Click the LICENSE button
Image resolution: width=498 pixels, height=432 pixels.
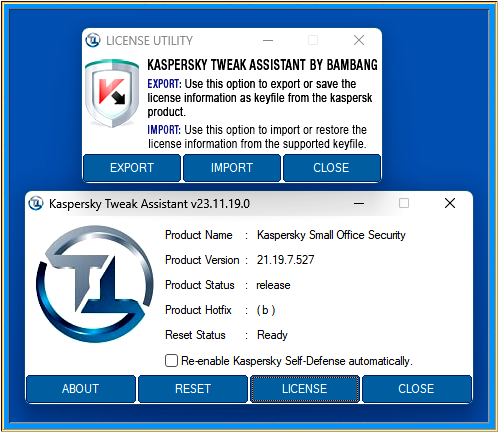tap(305, 389)
